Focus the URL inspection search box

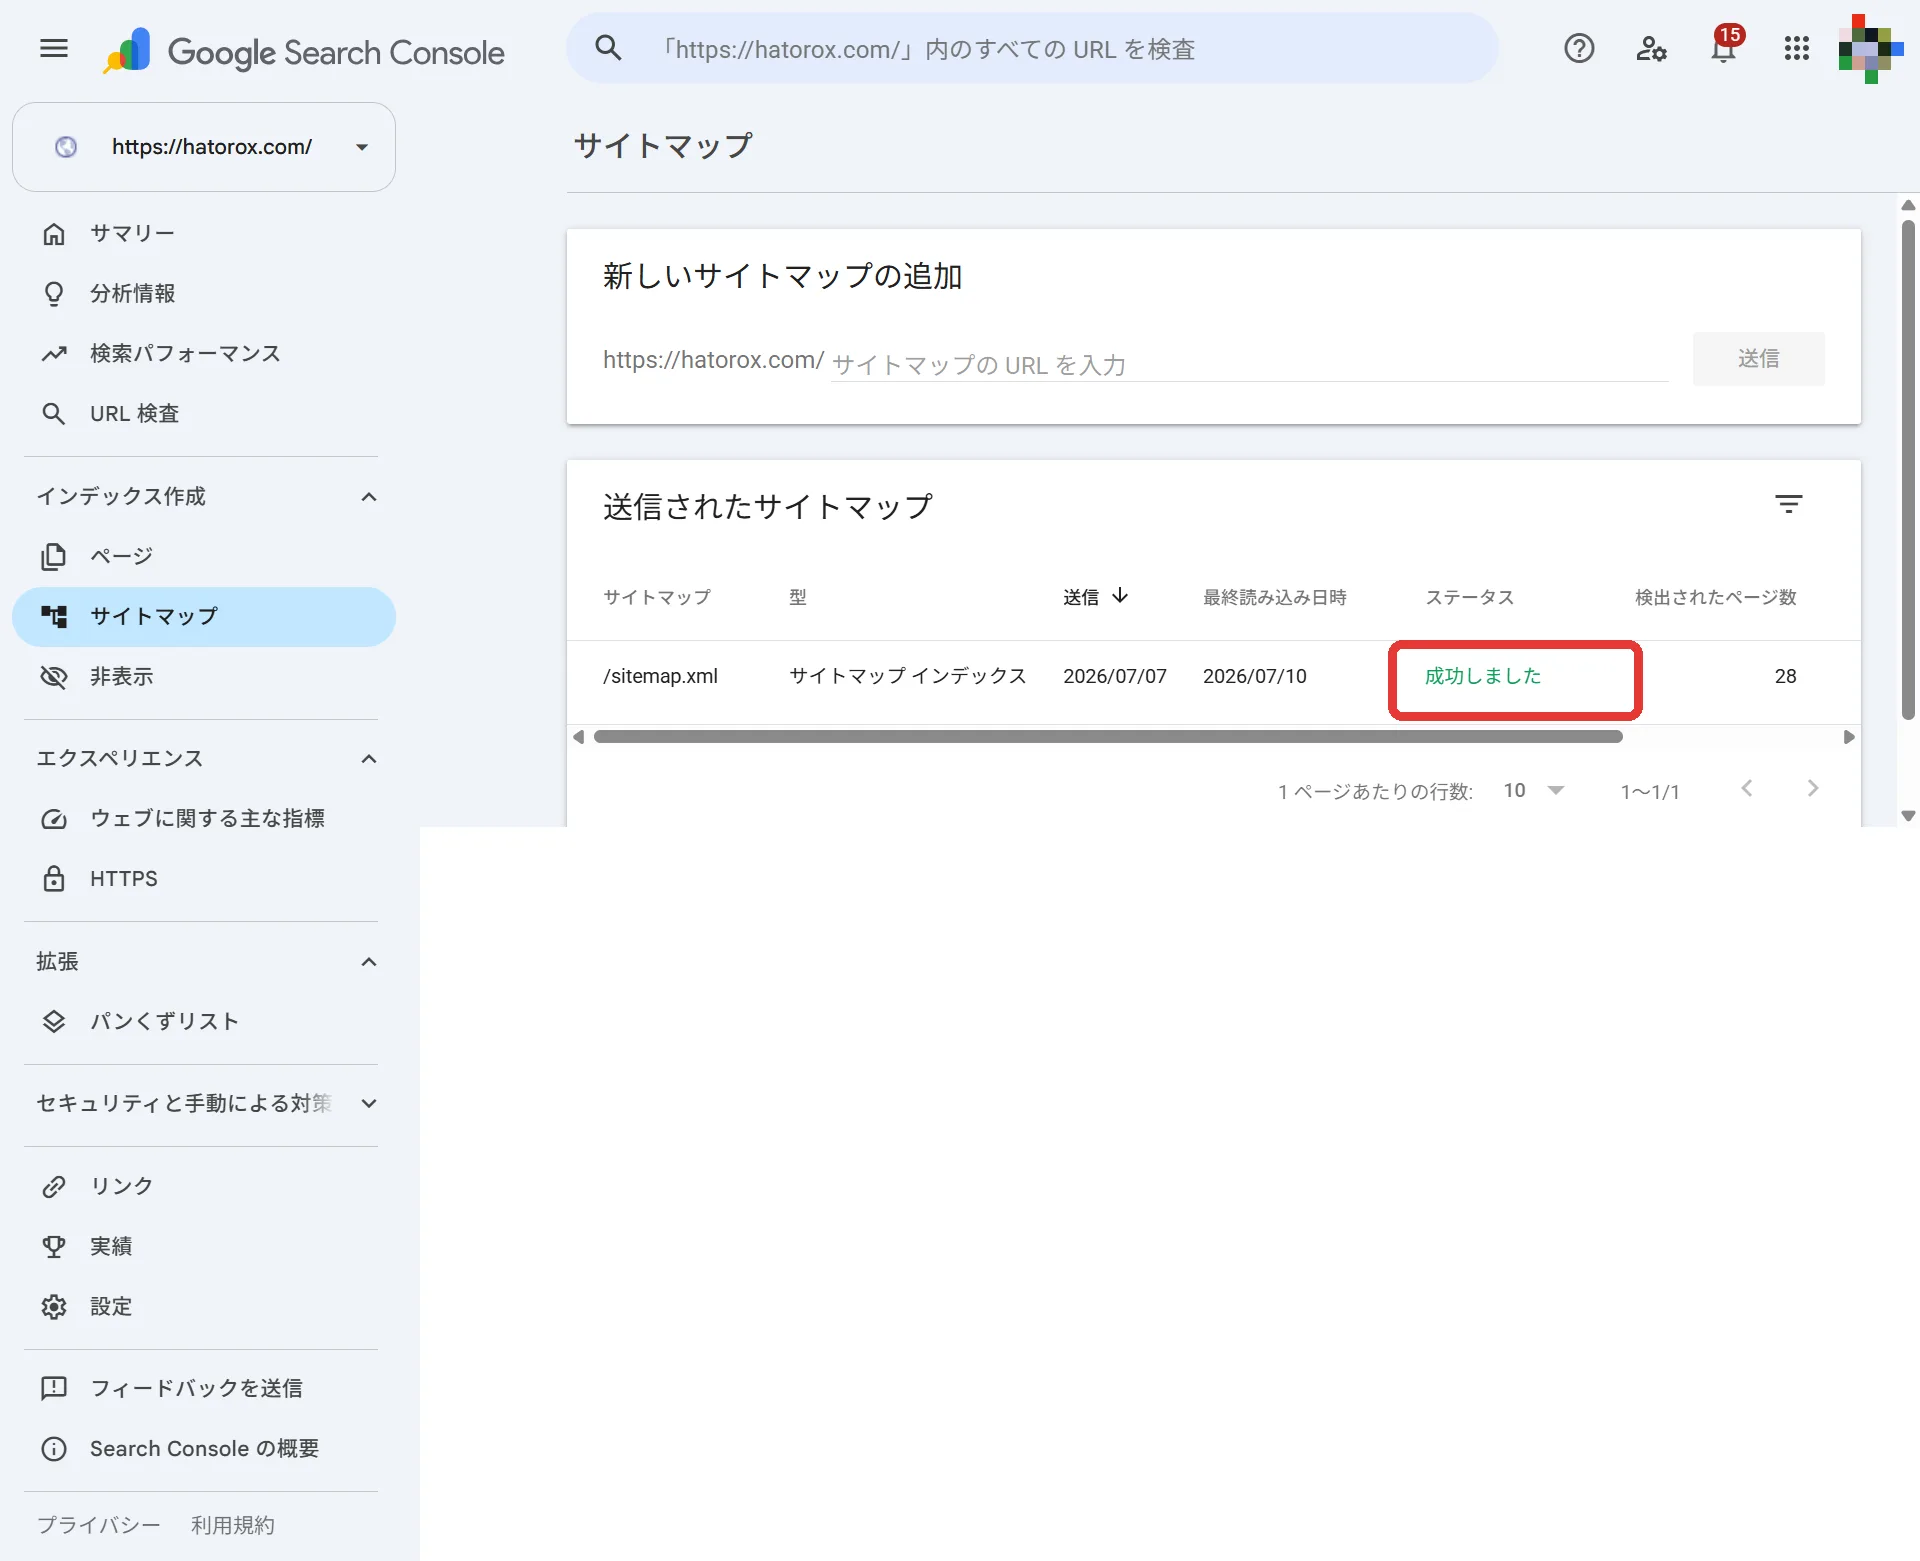[1032, 48]
